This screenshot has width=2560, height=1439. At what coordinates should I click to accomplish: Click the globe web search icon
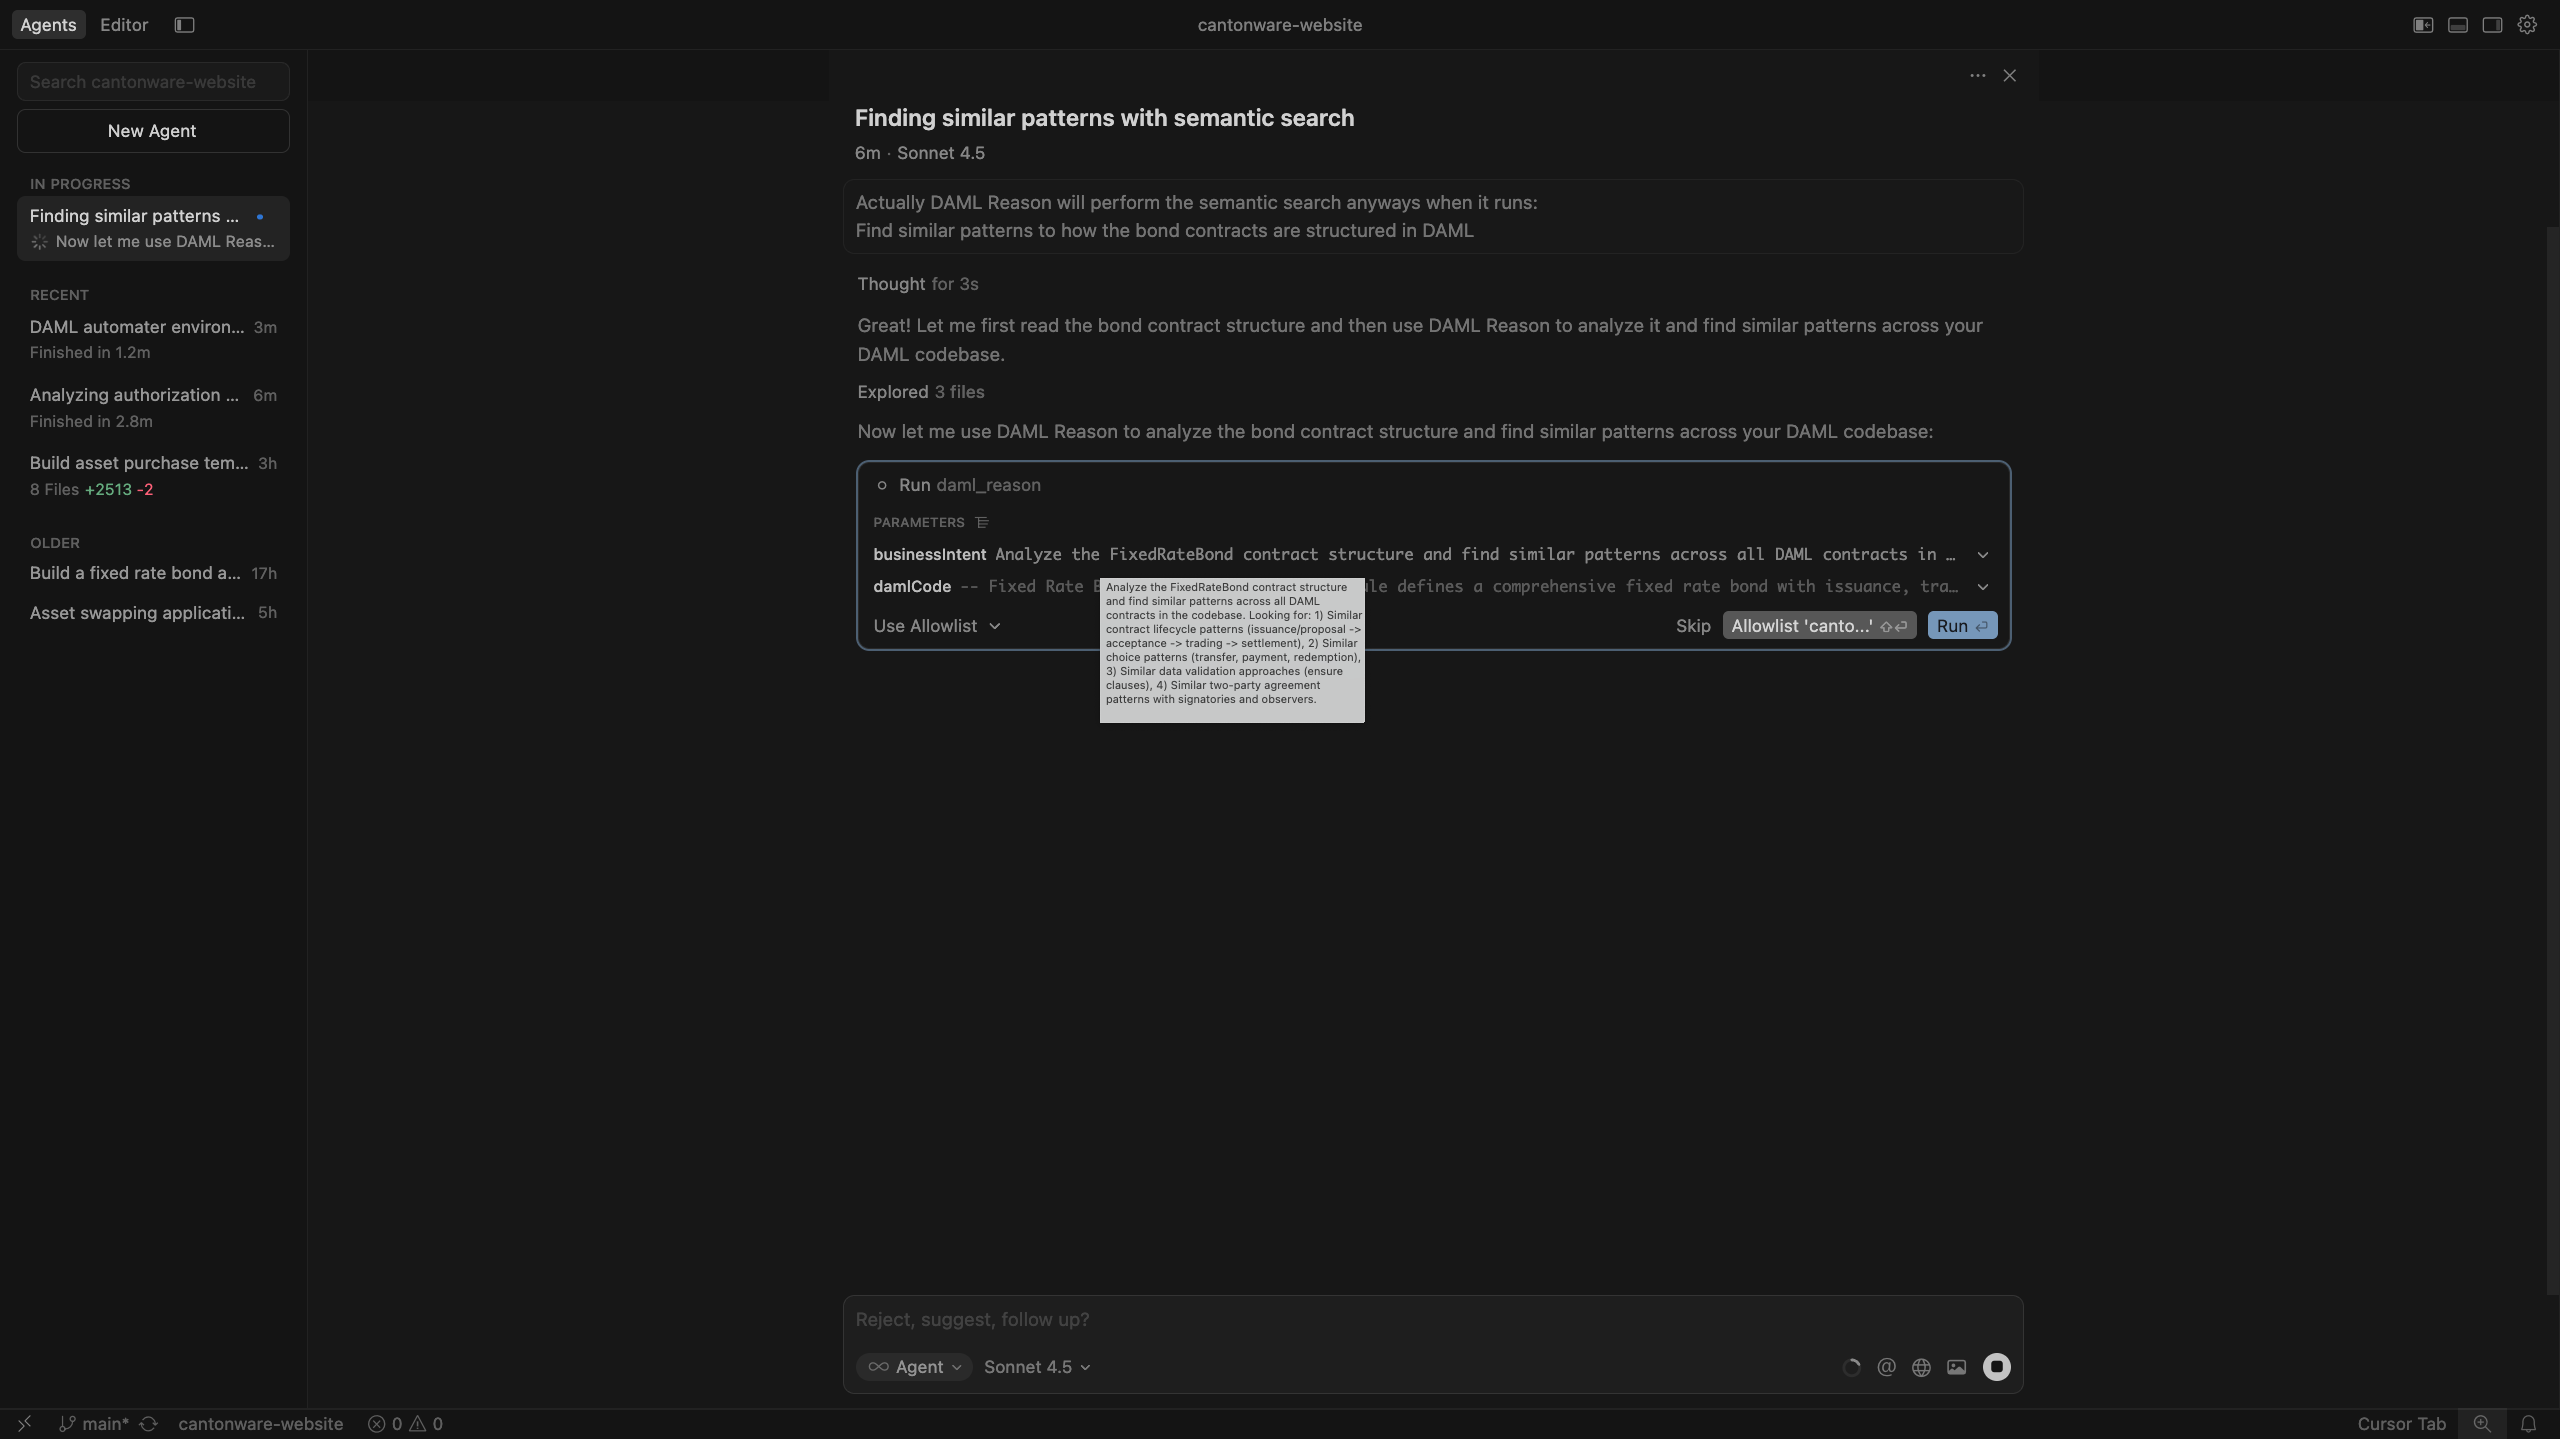[x=1921, y=1367]
